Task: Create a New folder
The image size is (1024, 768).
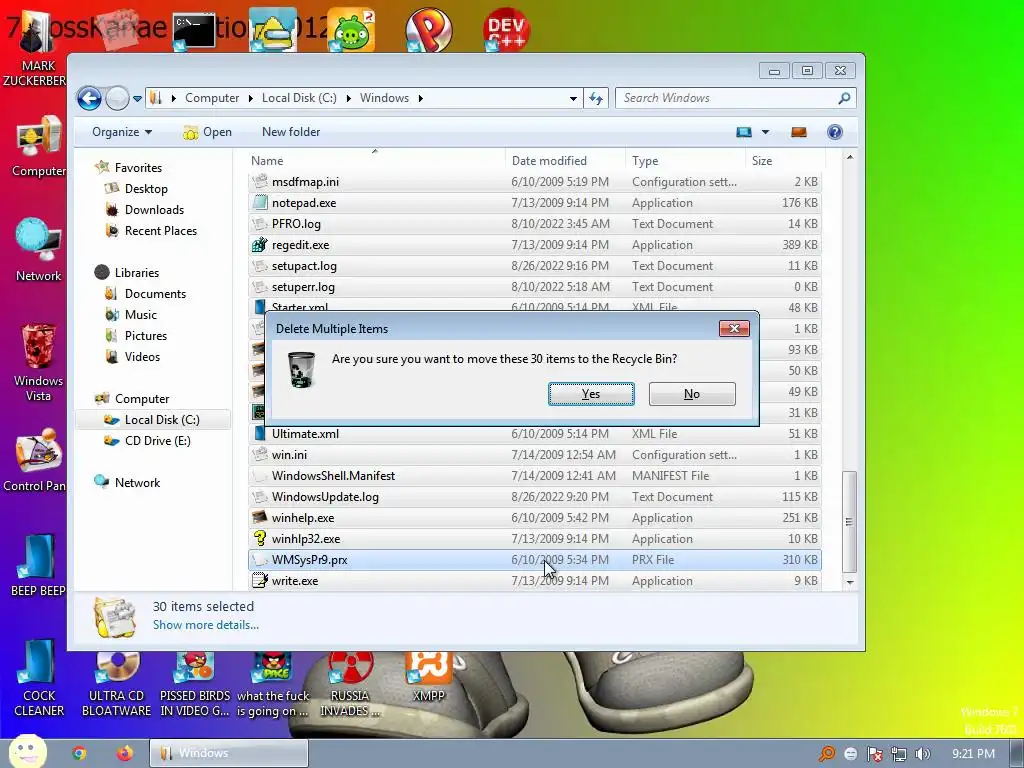Action: 291,132
